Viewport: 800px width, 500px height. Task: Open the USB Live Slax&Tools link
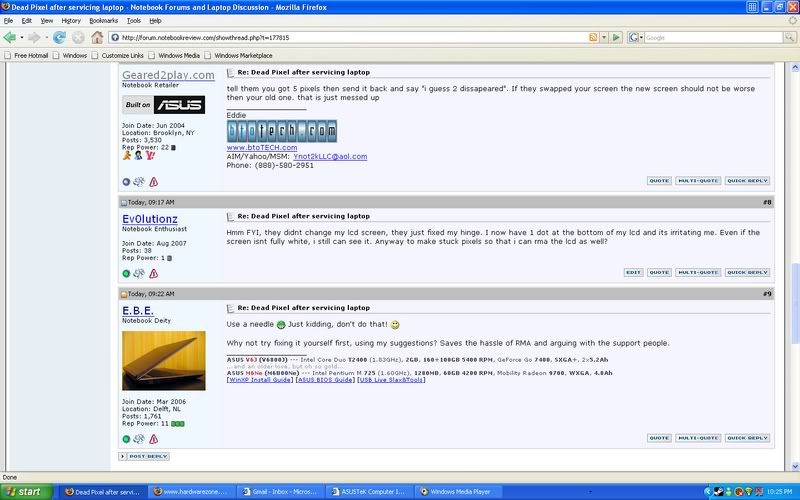(391, 380)
